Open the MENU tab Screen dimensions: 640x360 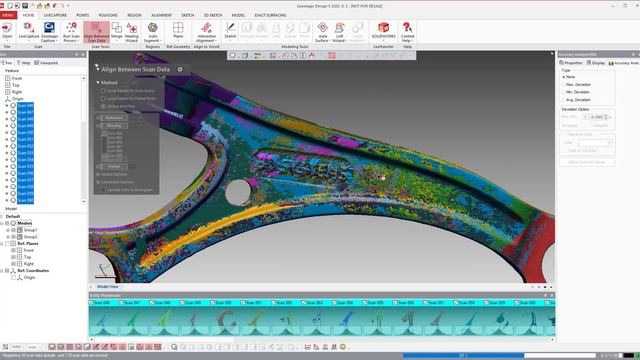click(8, 15)
